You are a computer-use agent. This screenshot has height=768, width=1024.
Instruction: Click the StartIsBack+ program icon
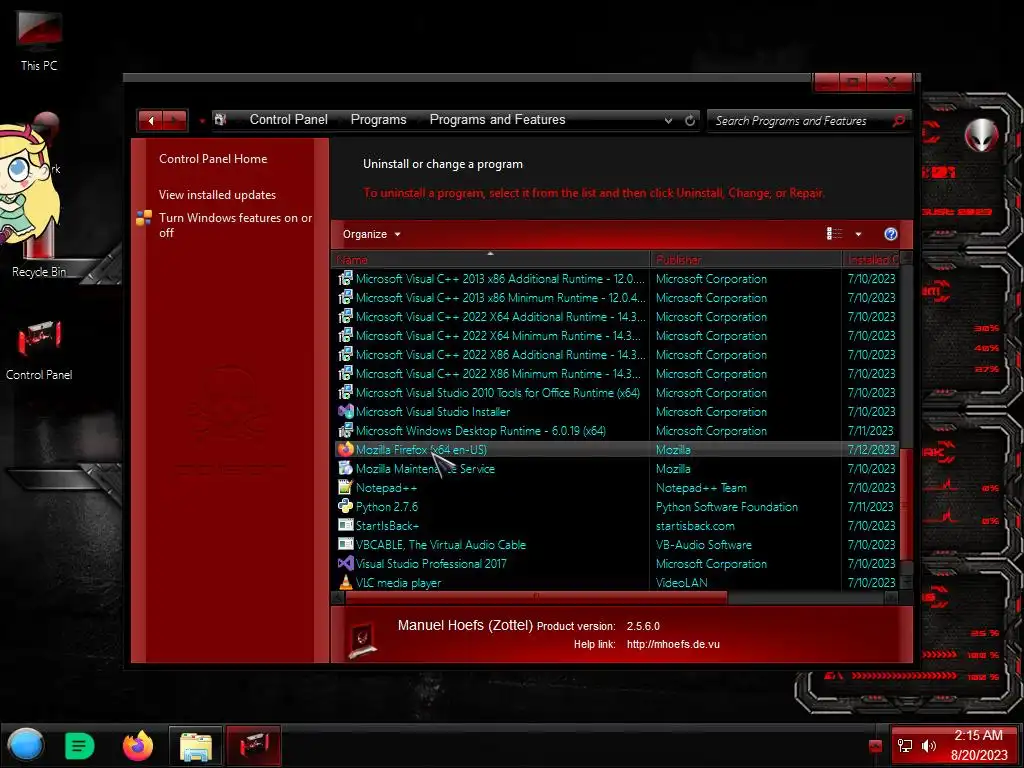(345, 525)
